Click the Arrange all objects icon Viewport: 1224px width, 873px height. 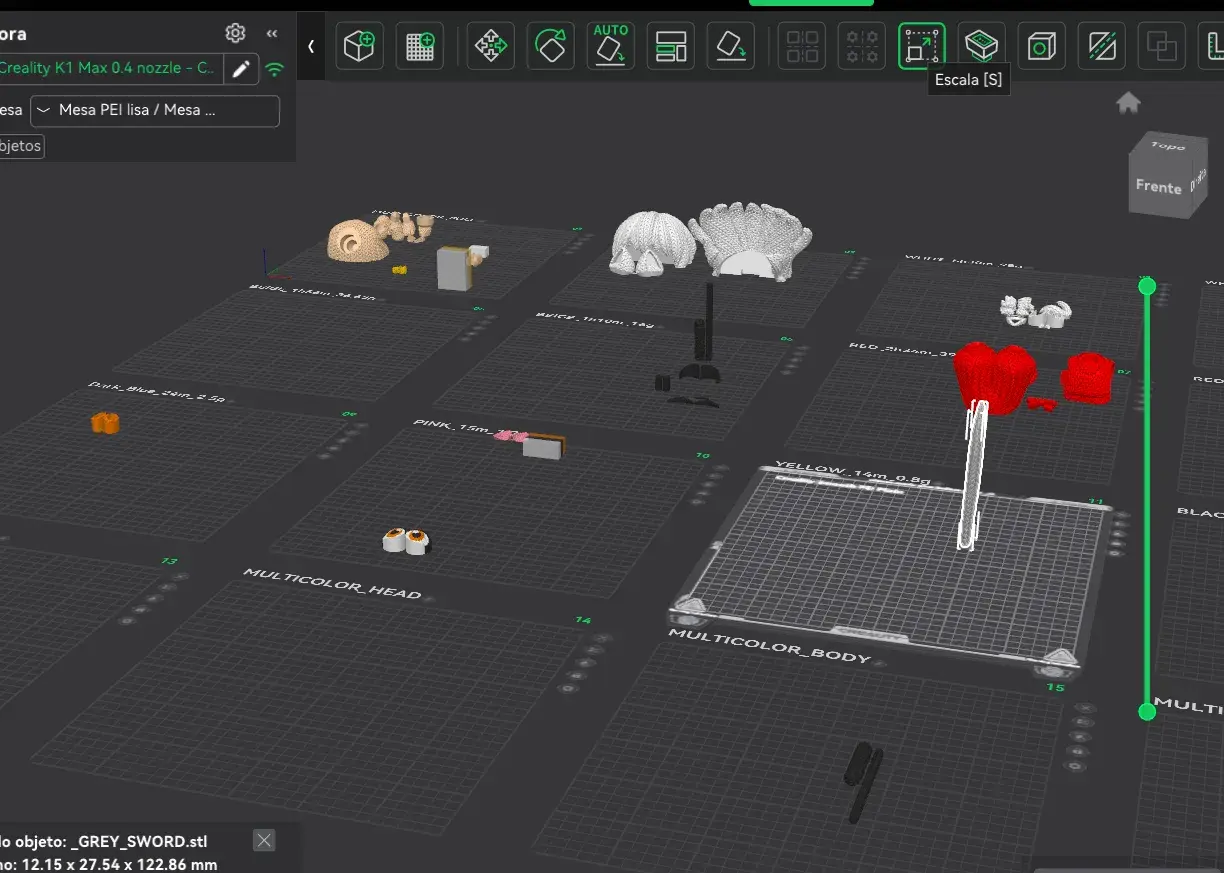pos(671,46)
